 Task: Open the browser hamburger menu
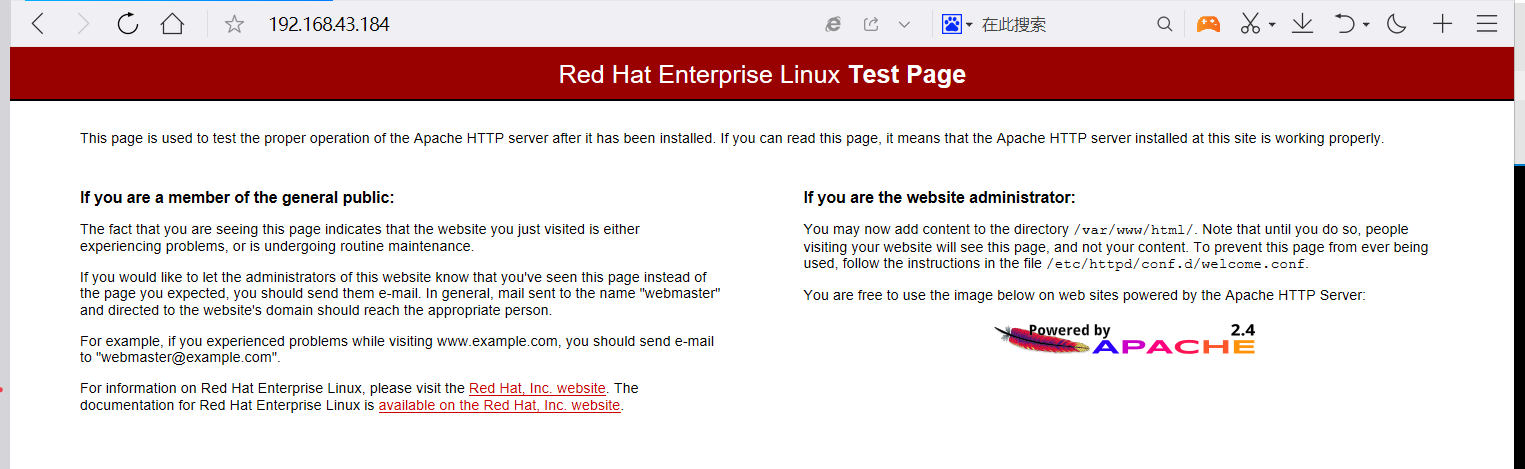pos(1487,24)
